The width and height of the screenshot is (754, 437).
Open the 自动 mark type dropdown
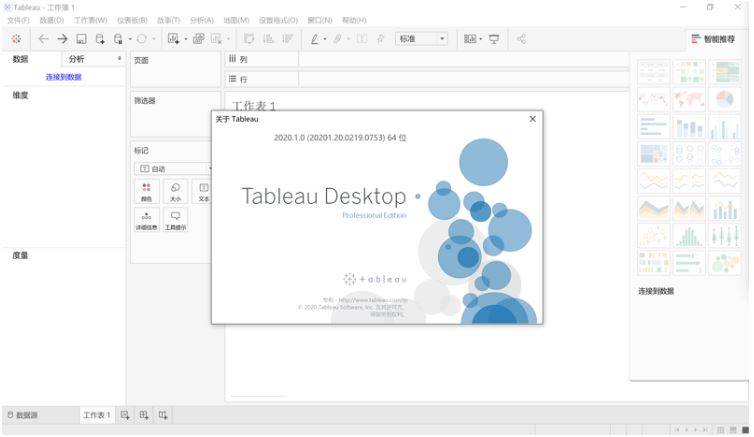click(x=176, y=169)
